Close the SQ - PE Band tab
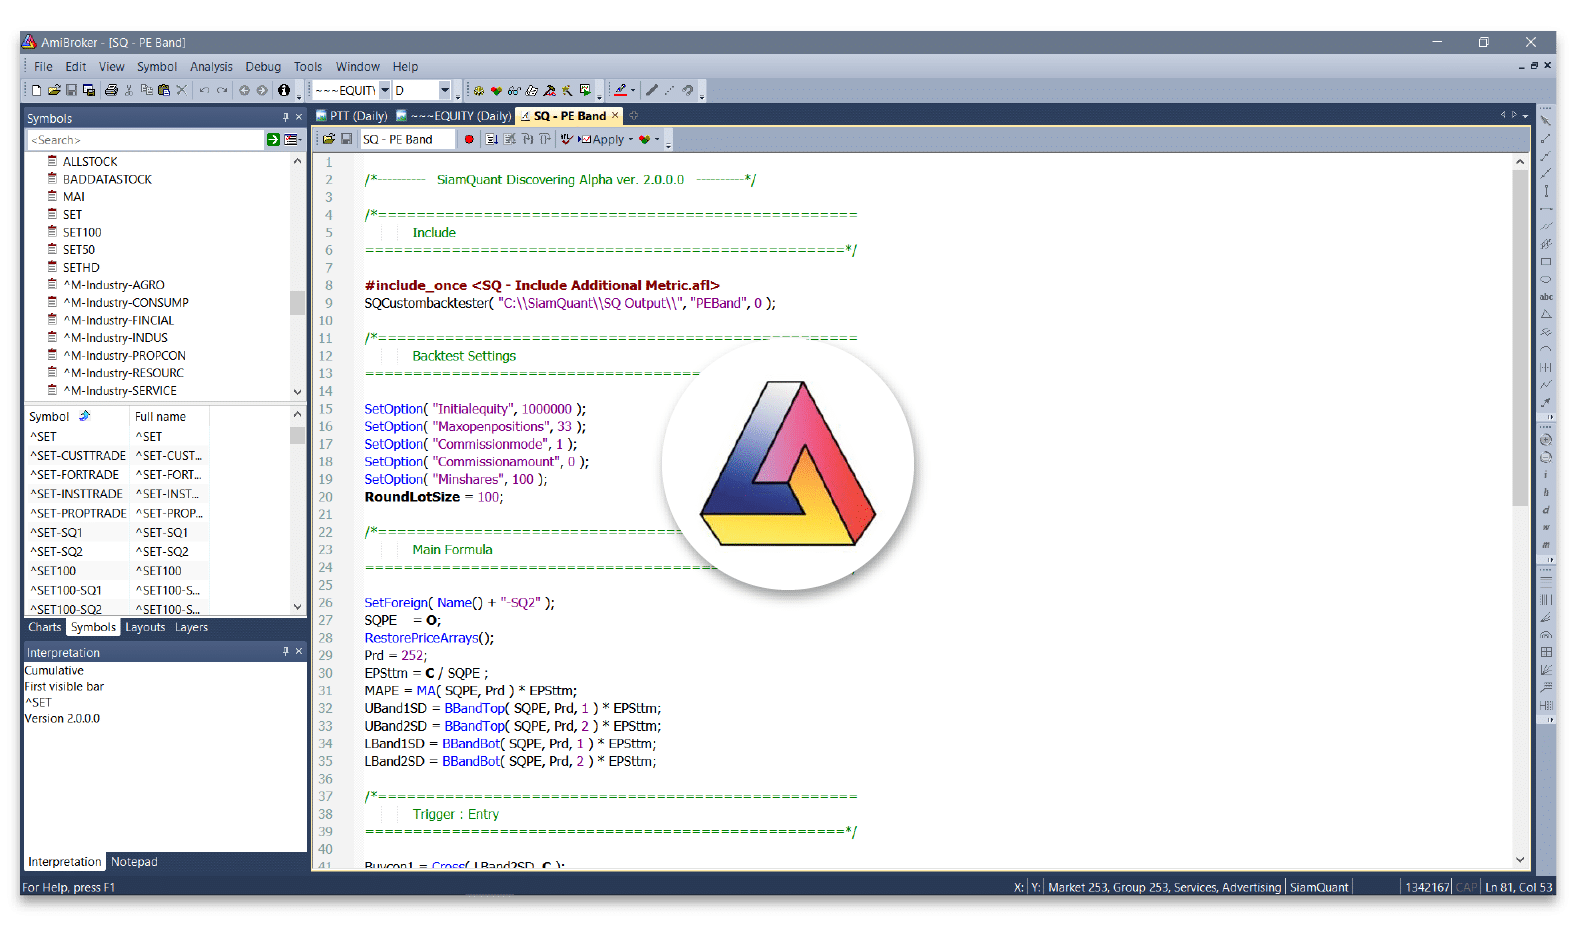 [x=615, y=115]
